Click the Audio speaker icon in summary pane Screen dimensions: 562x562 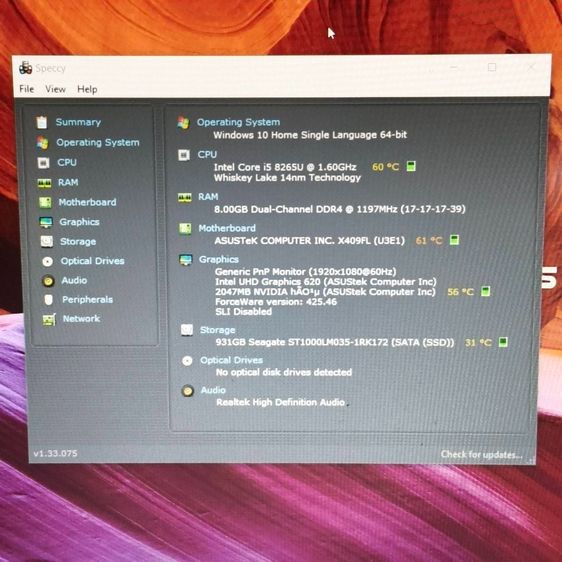[x=187, y=391]
